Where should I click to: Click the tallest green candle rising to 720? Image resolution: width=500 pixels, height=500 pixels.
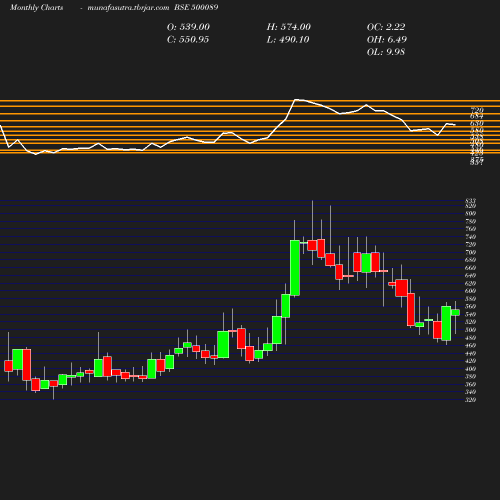[x=295, y=268]
